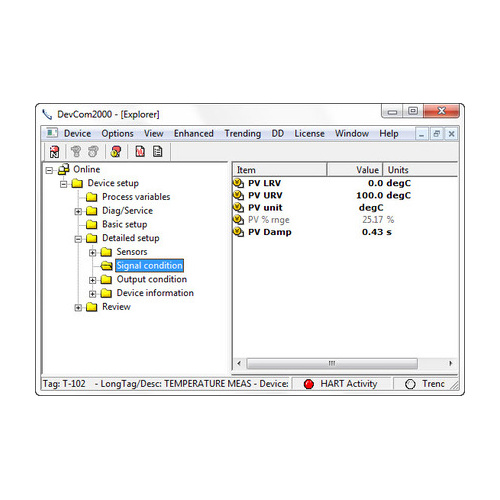Click the application icon left of Device menu

pyautogui.click(x=52, y=133)
